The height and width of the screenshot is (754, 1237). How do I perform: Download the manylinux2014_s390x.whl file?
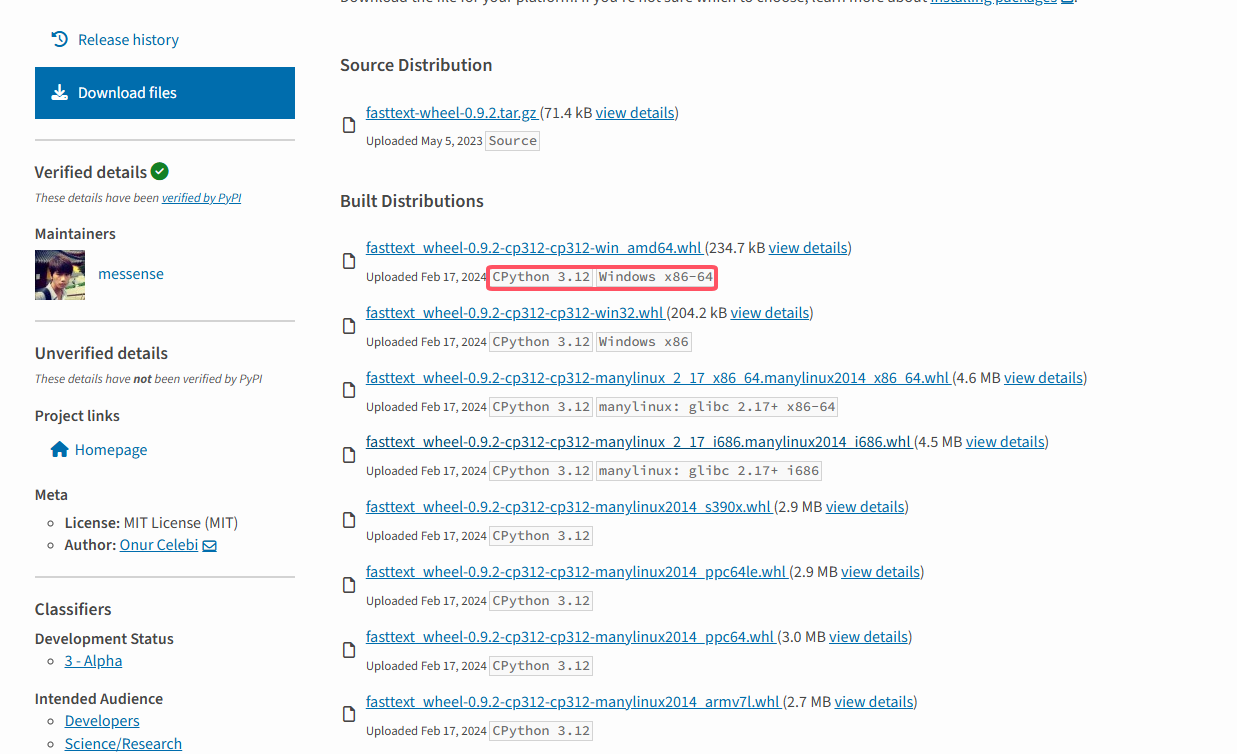(x=569, y=507)
